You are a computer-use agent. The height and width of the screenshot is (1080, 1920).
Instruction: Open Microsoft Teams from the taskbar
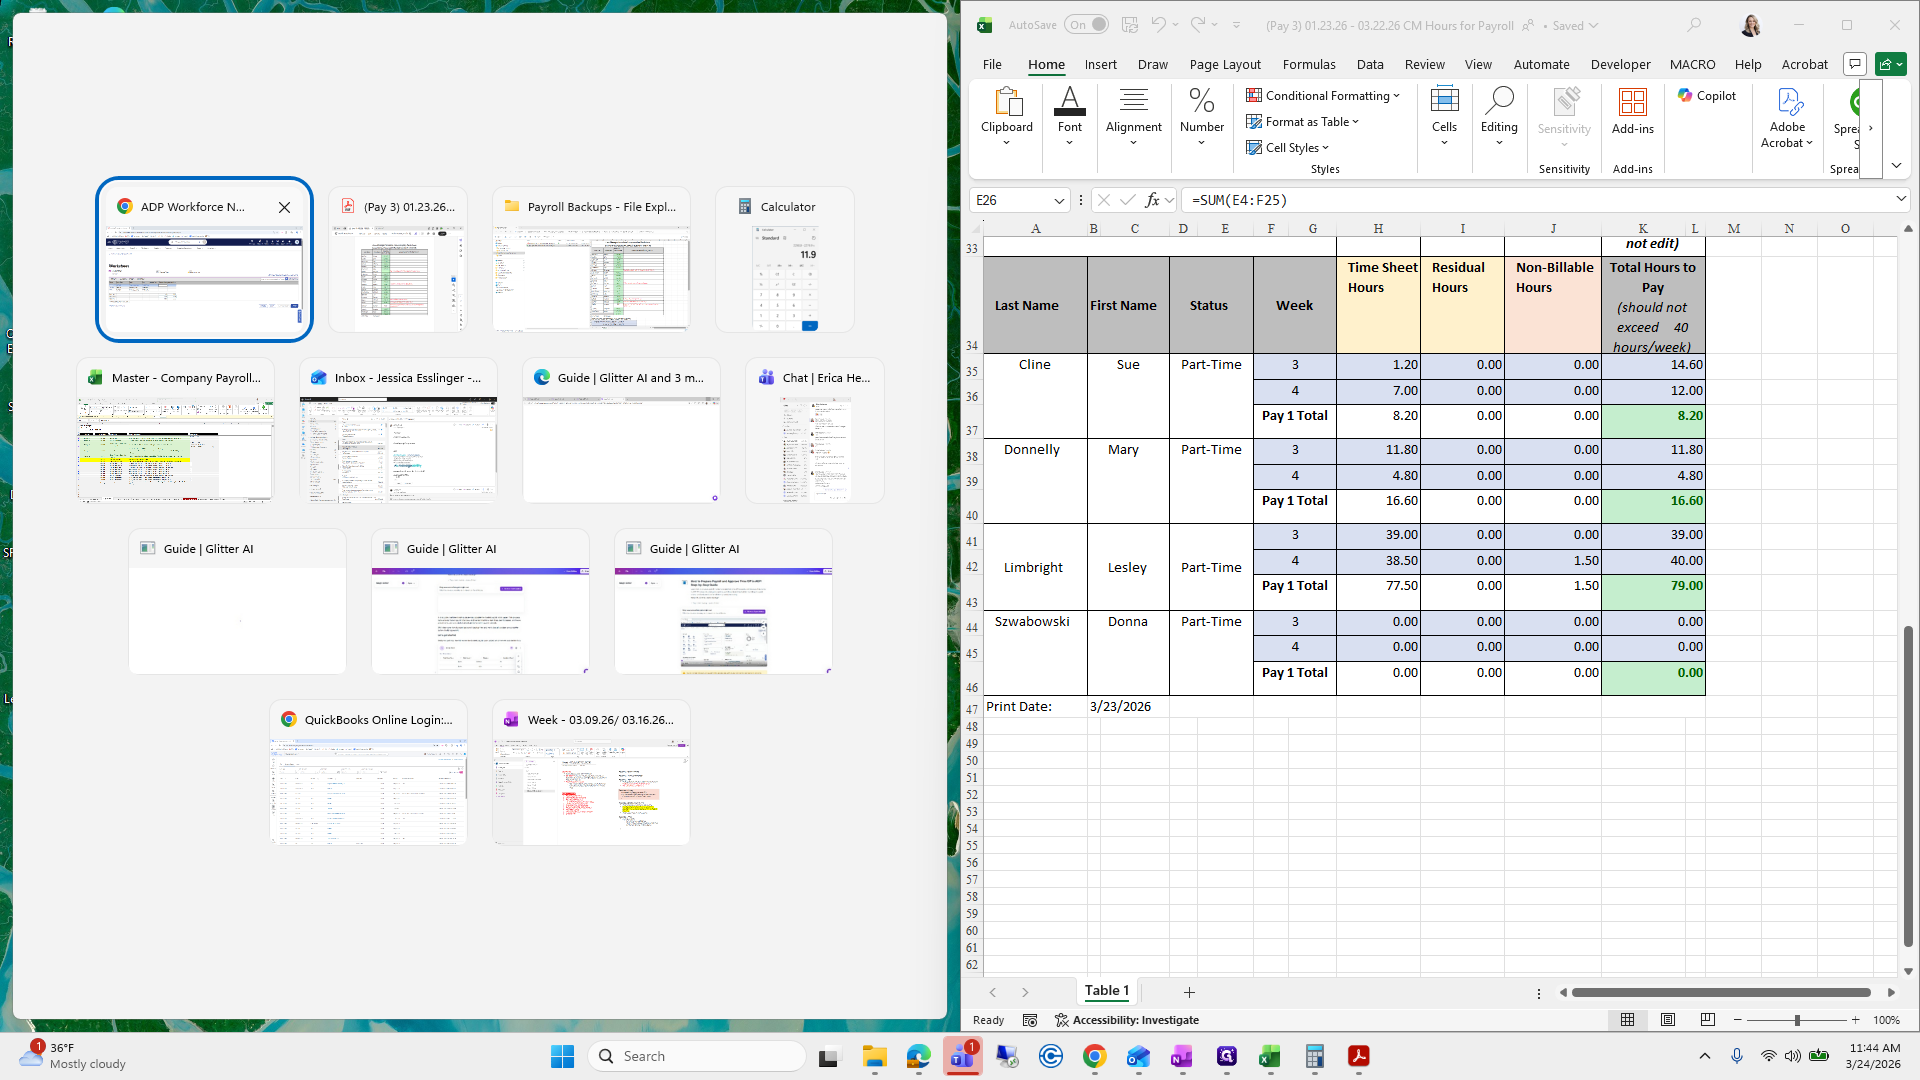[962, 1056]
